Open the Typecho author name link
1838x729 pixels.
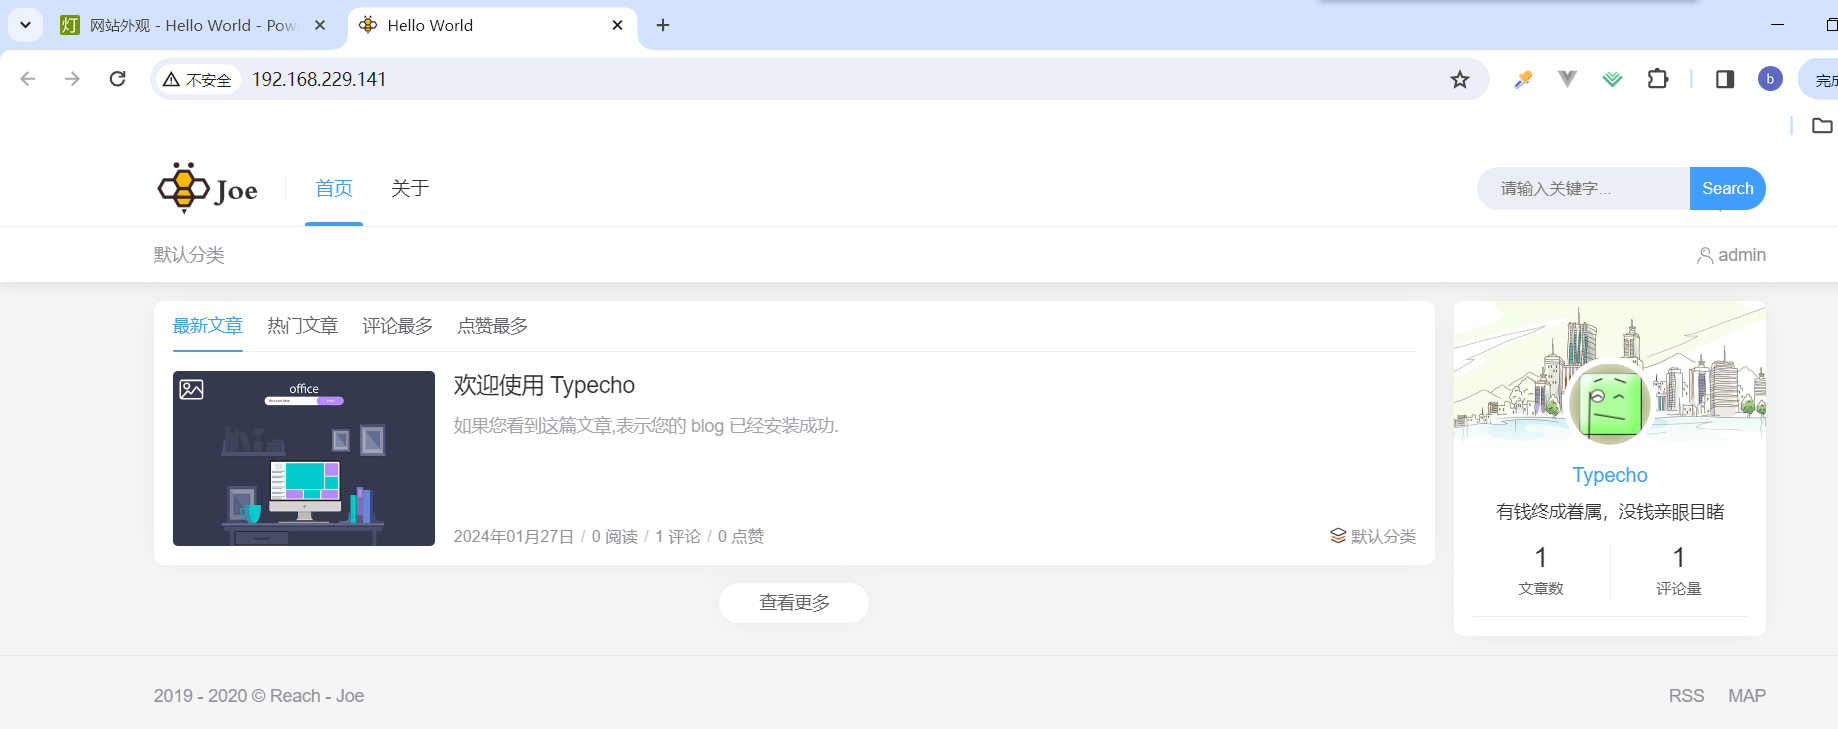1610,475
